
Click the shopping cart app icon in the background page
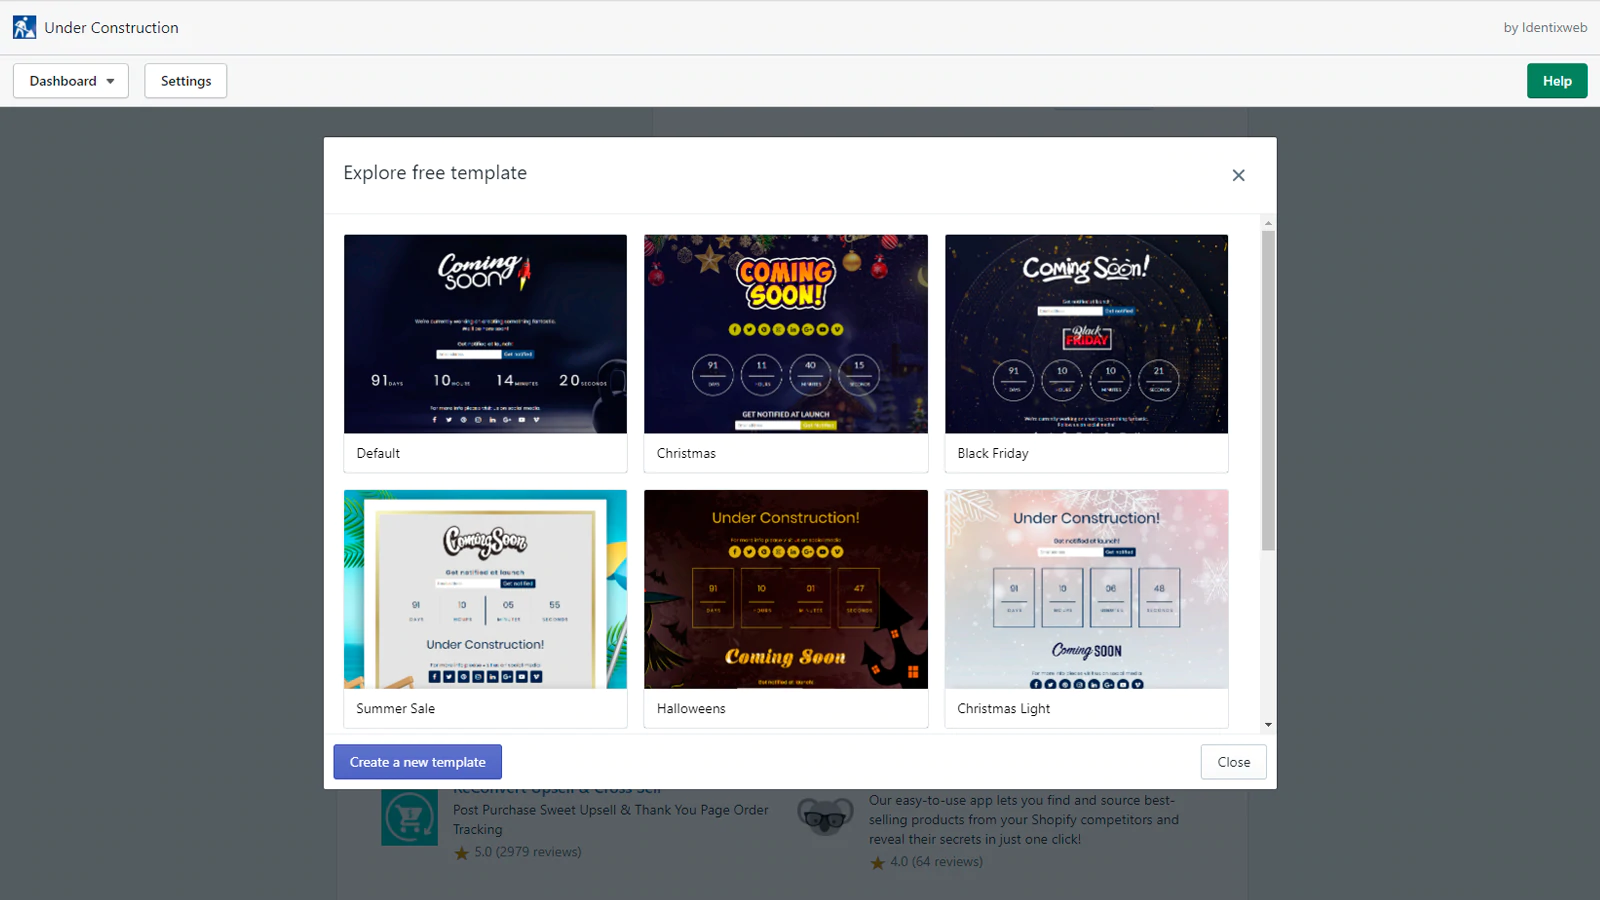click(409, 817)
